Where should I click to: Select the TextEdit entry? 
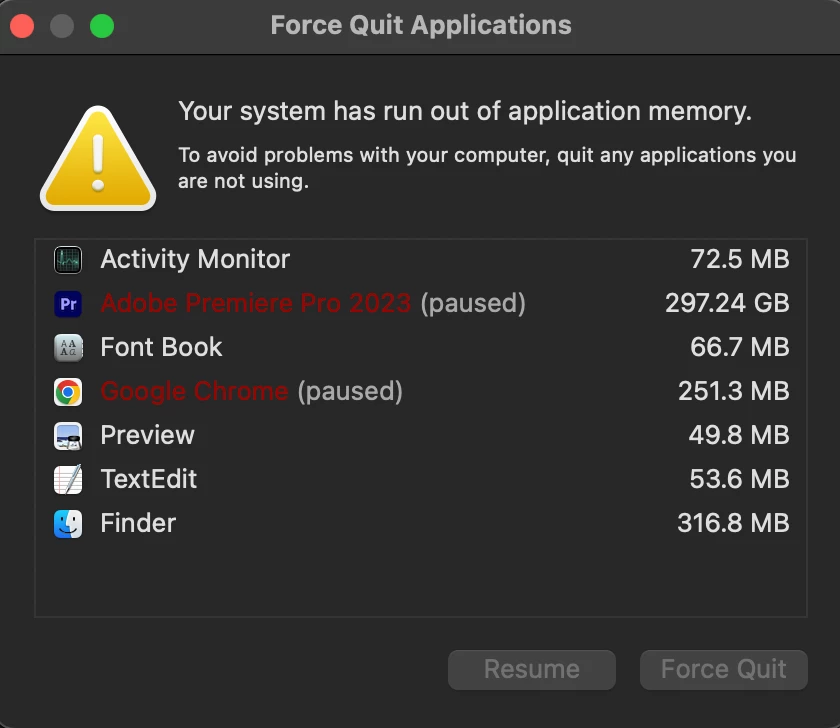(x=421, y=479)
